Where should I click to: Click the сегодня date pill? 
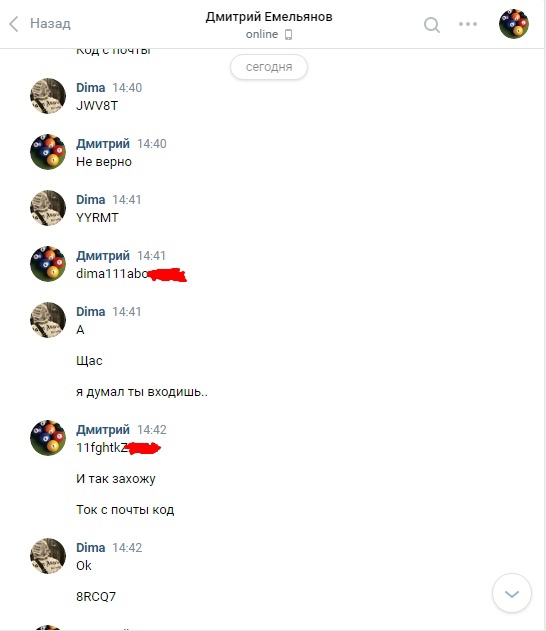tap(269, 67)
